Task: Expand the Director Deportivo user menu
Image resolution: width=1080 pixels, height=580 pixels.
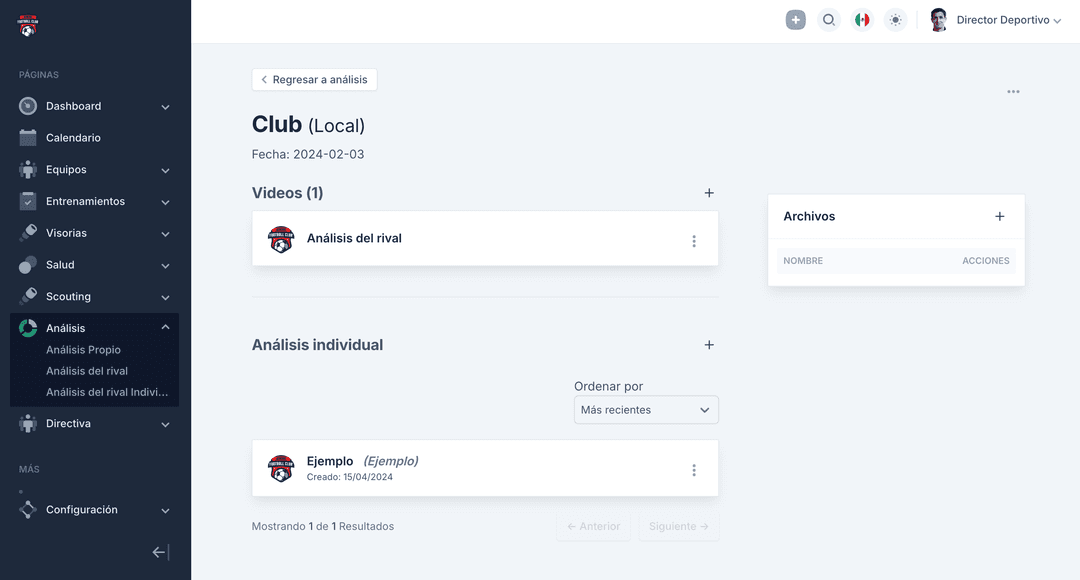Action: (x=1008, y=20)
